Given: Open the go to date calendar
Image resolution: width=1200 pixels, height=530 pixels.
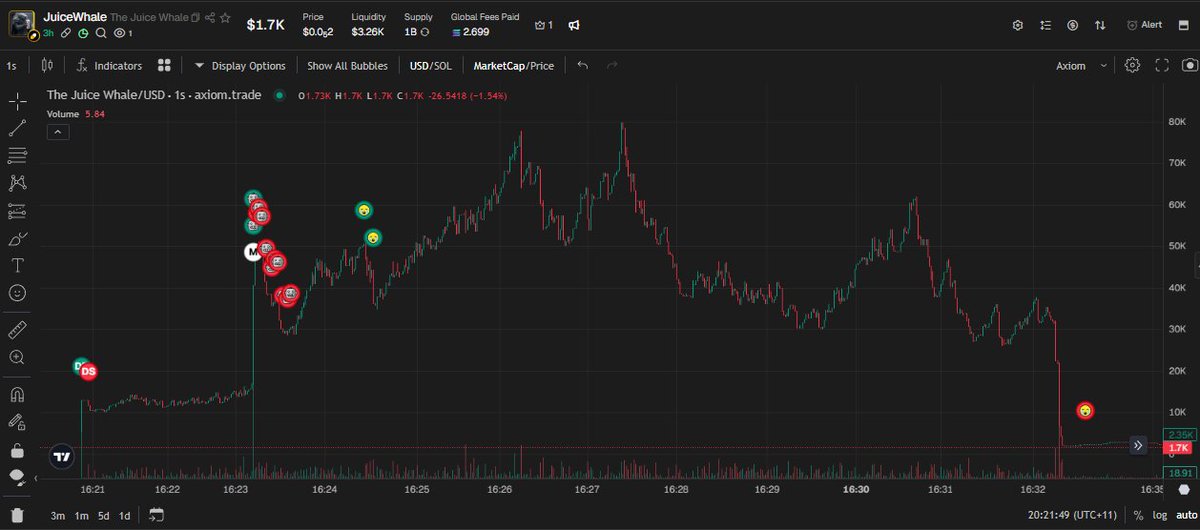Looking at the screenshot, I should (156, 516).
